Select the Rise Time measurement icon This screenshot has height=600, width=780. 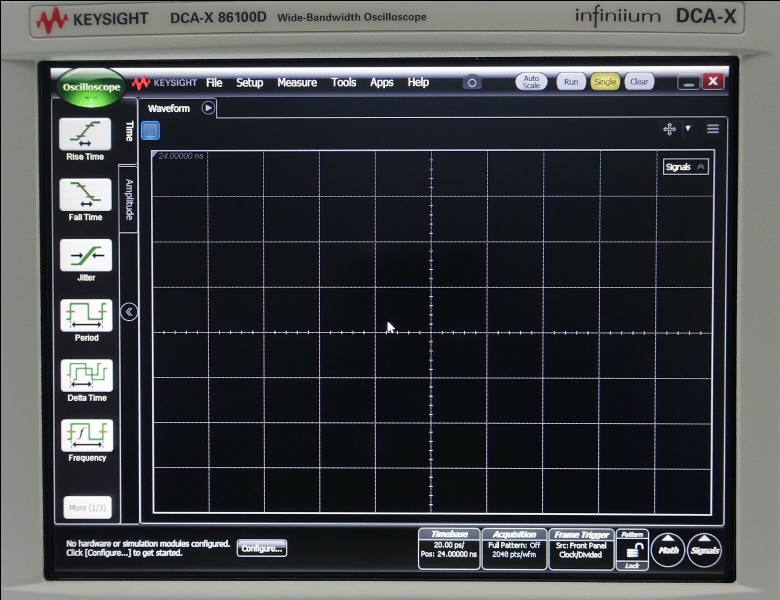point(86,136)
